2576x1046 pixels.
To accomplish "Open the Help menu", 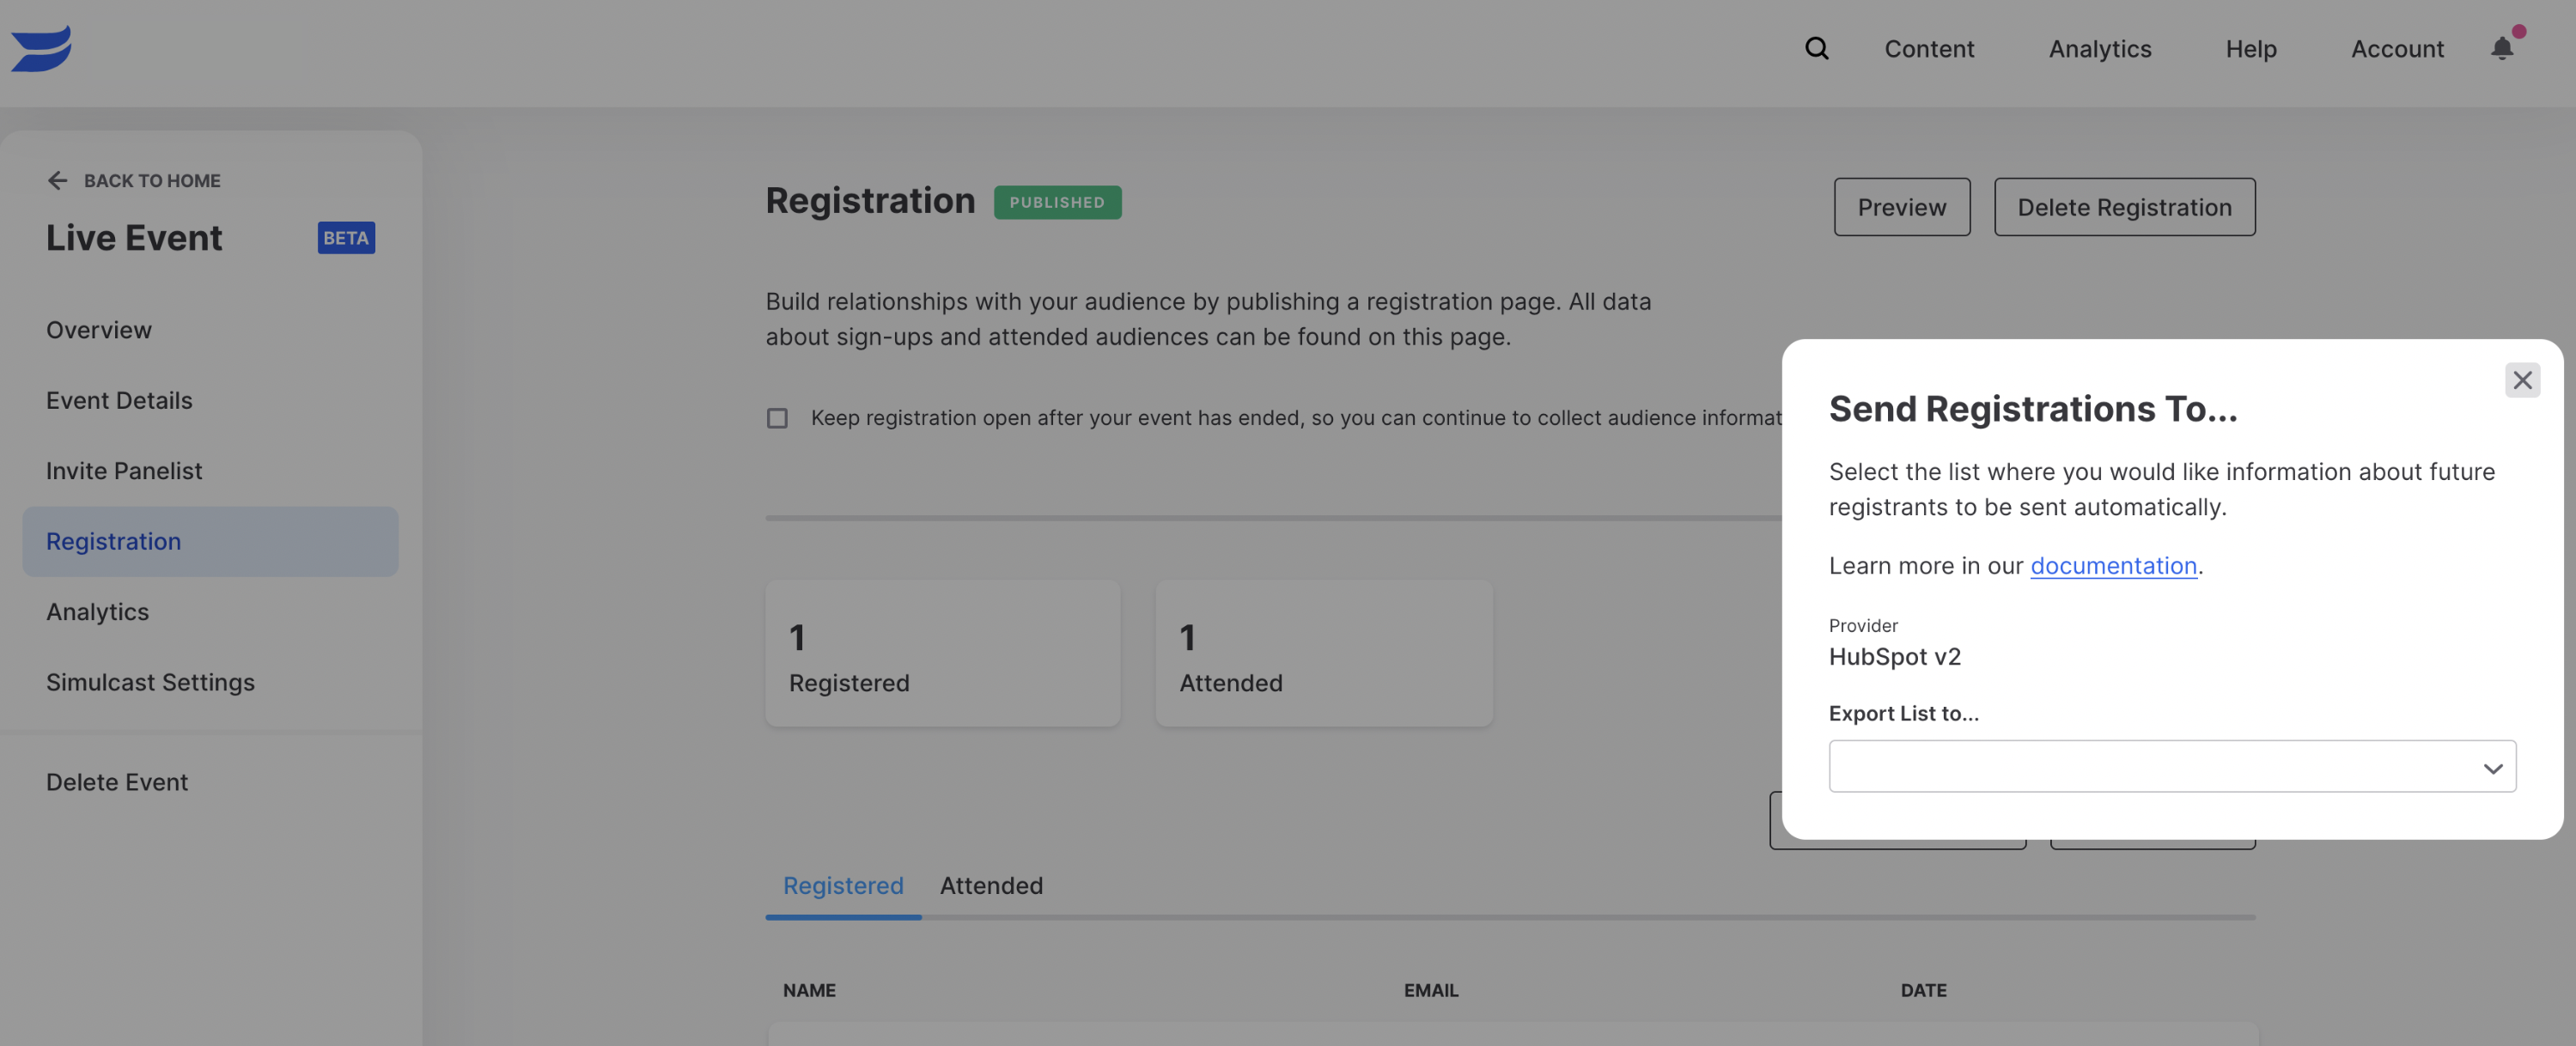I will [x=2251, y=48].
